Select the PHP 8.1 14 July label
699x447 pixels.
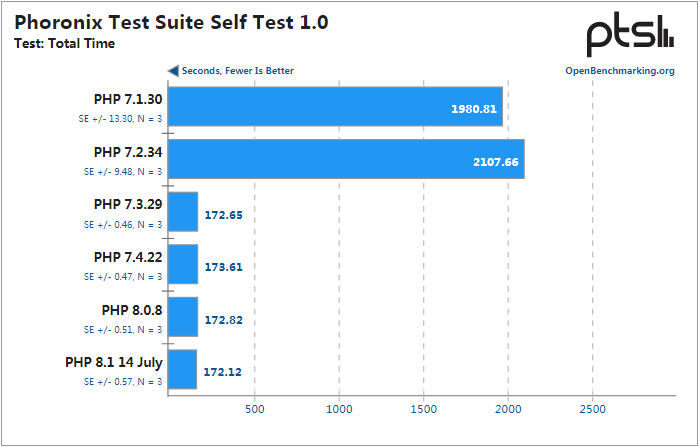[x=114, y=362]
